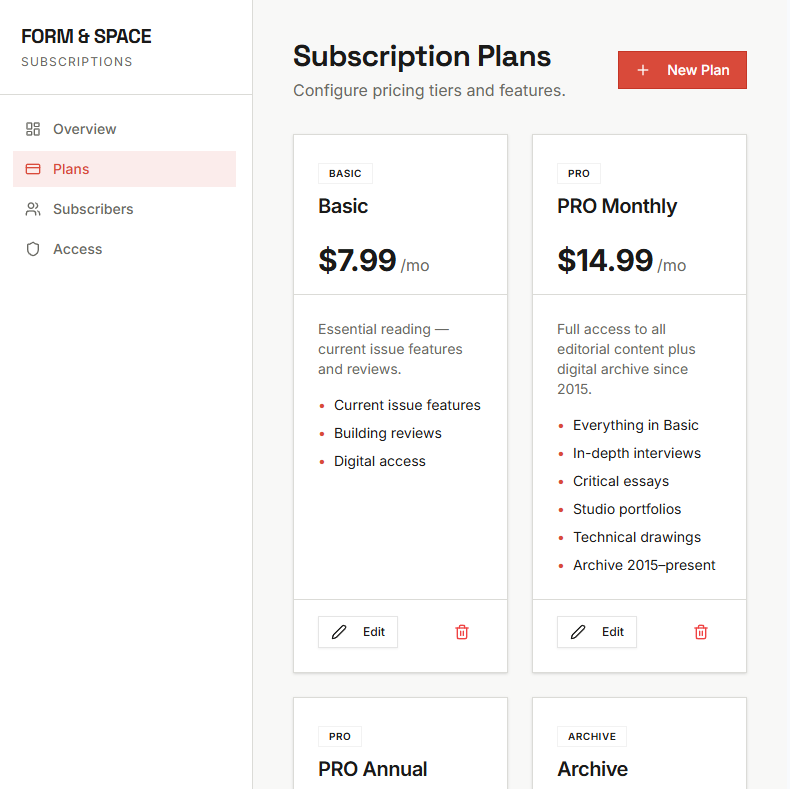Select the PRO Annual plan title
790x789 pixels.
372,769
